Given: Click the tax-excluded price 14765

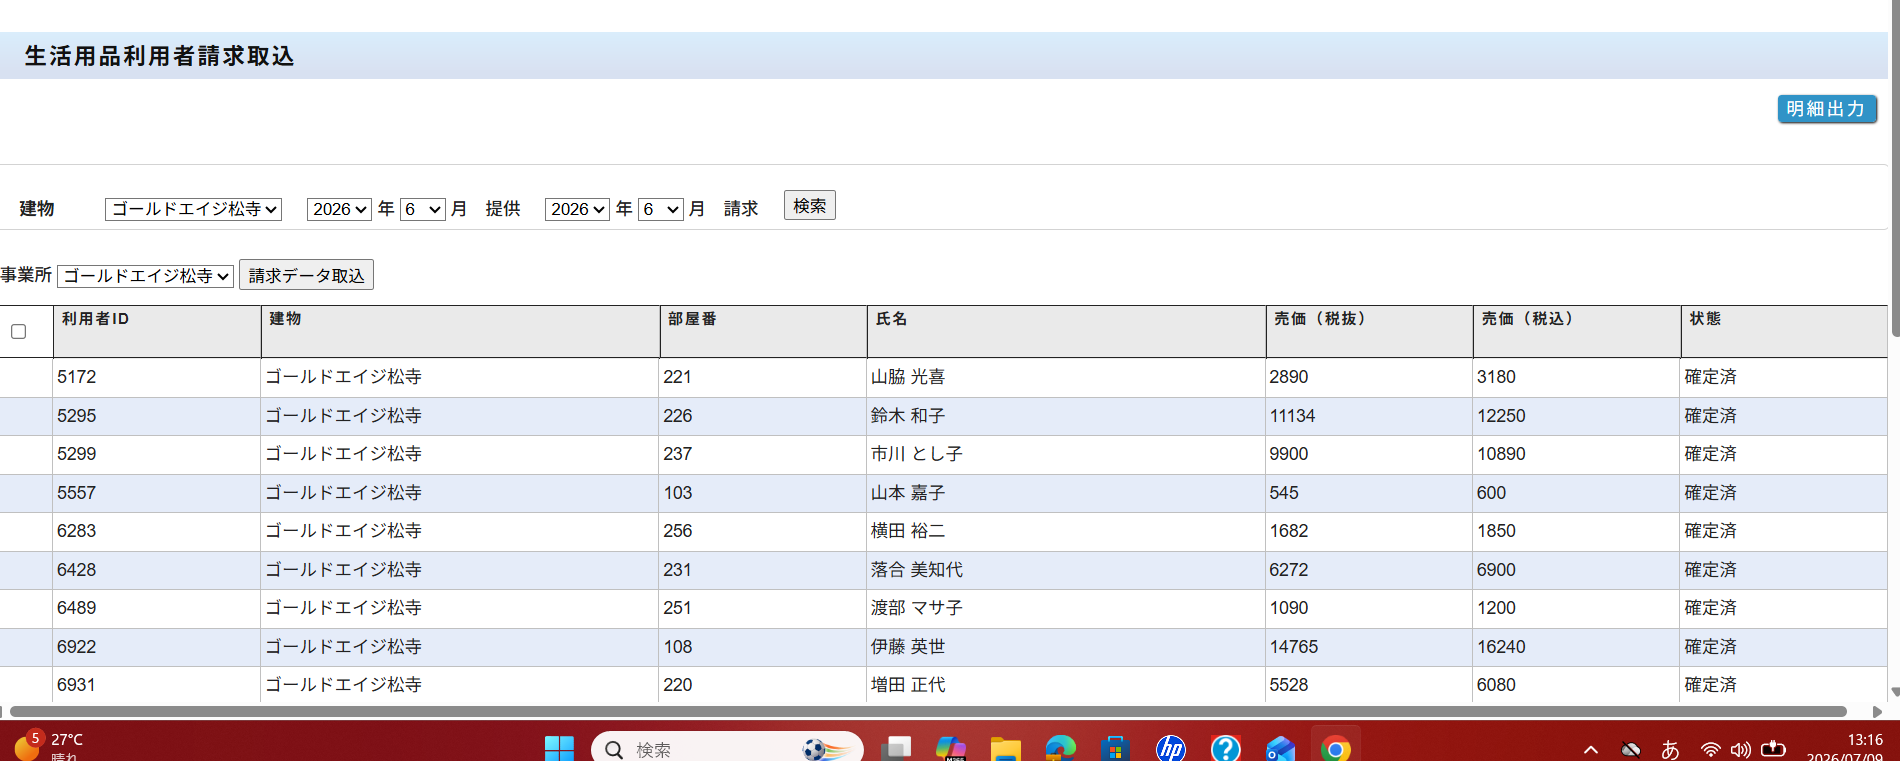Looking at the screenshot, I should tap(1294, 647).
